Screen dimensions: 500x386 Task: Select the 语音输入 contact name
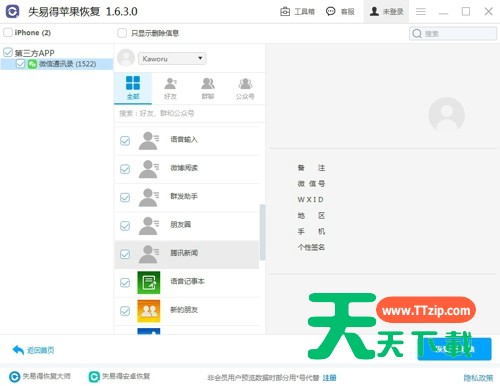(184, 139)
